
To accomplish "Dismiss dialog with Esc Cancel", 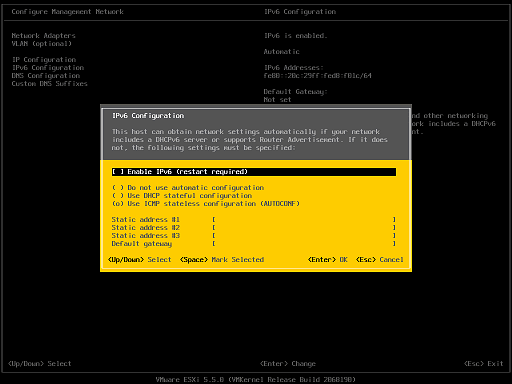I will click(380, 260).
